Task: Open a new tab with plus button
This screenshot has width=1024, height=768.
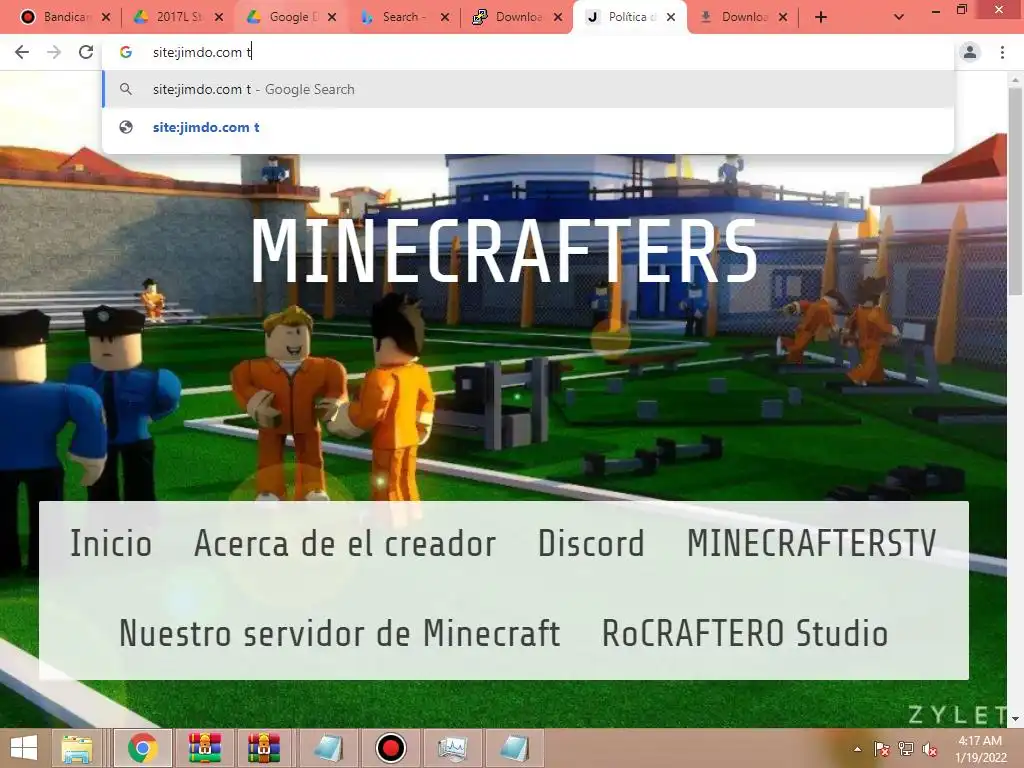Action: click(x=821, y=17)
